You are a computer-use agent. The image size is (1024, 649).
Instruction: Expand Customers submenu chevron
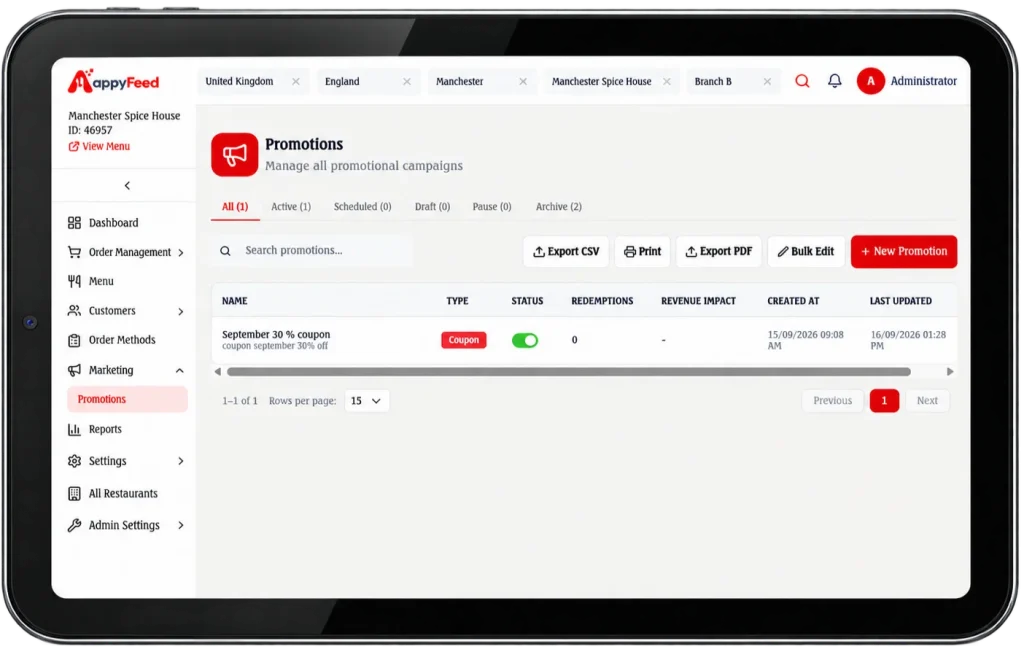[181, 311]
